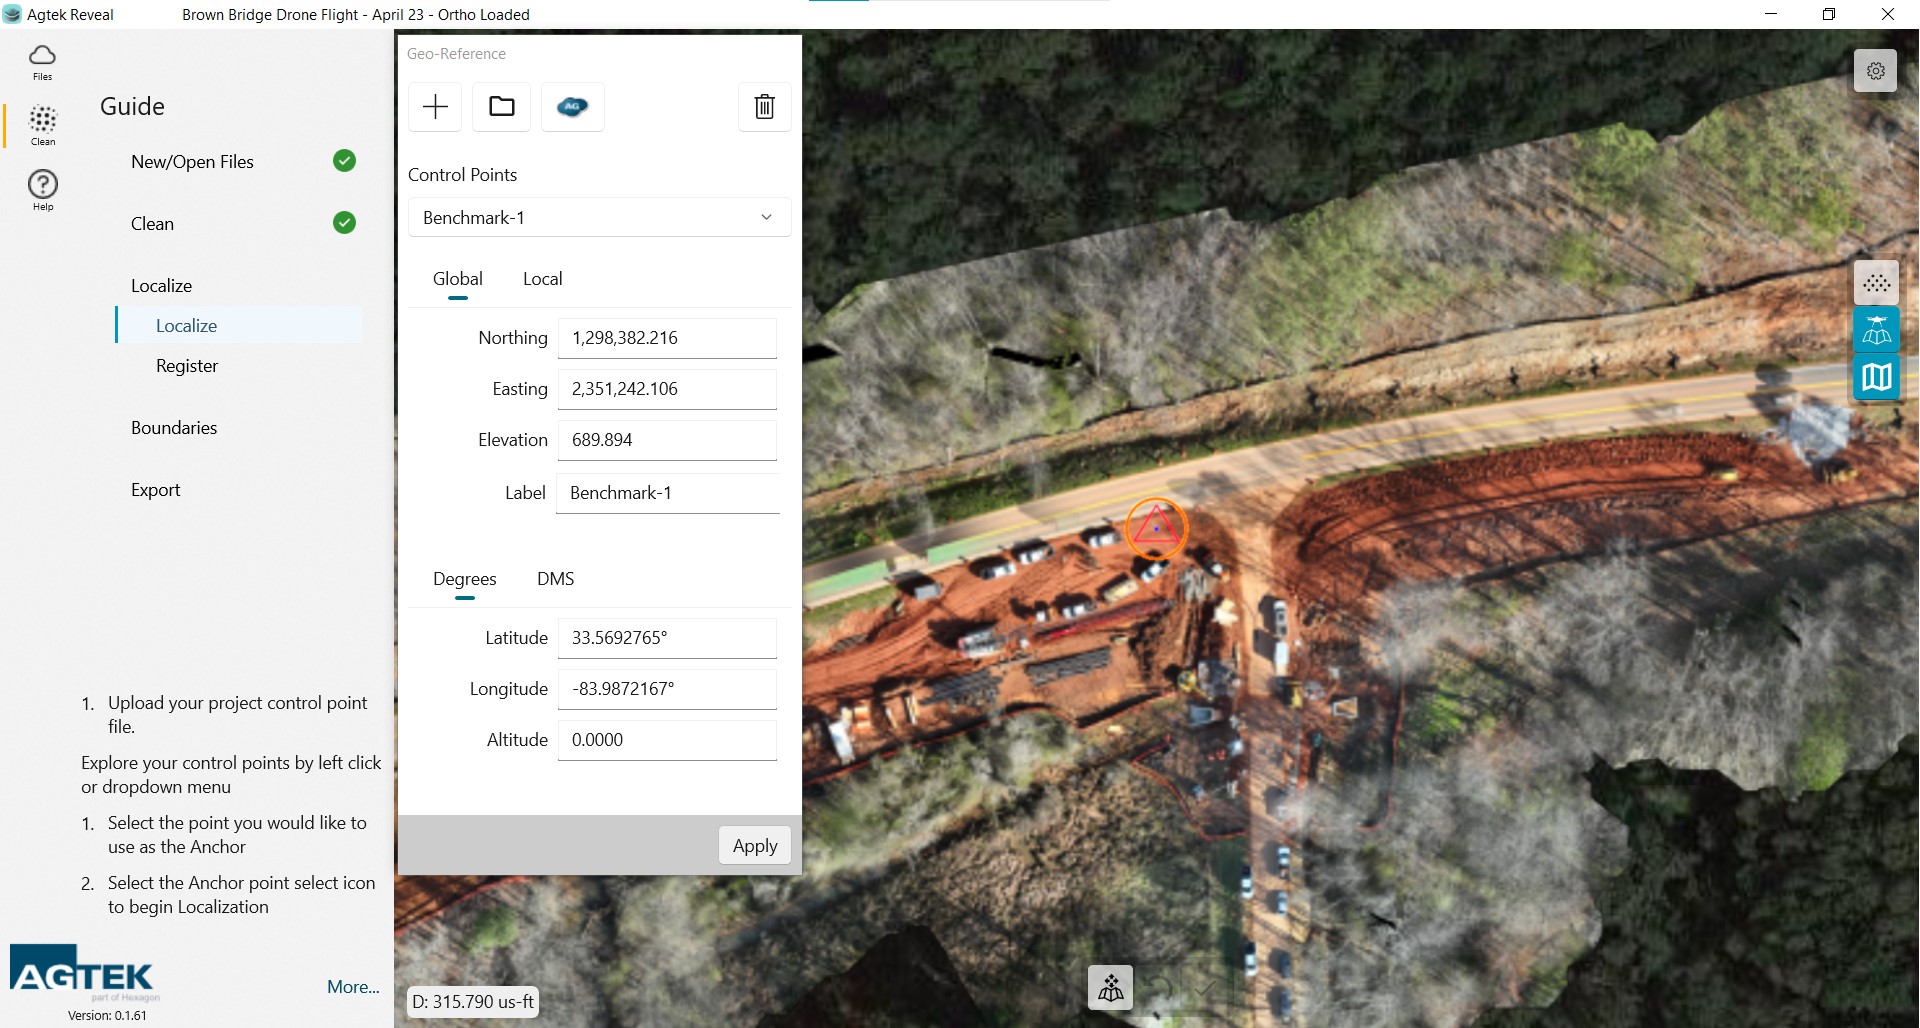The height and width of the screenshot is (1028, 1920).
Task: Click the plus icon to add control point
Action: point(435,107)
